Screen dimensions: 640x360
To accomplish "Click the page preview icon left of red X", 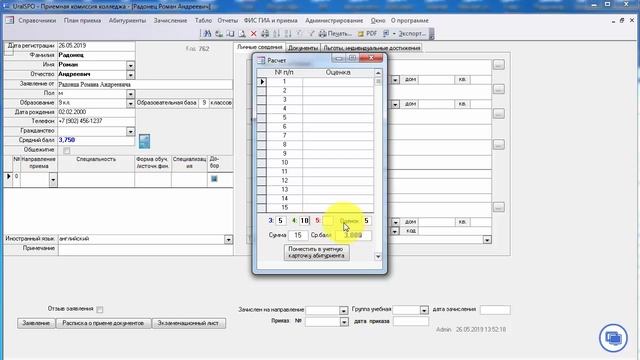I will pyautogui.click(x=242, y=33).
